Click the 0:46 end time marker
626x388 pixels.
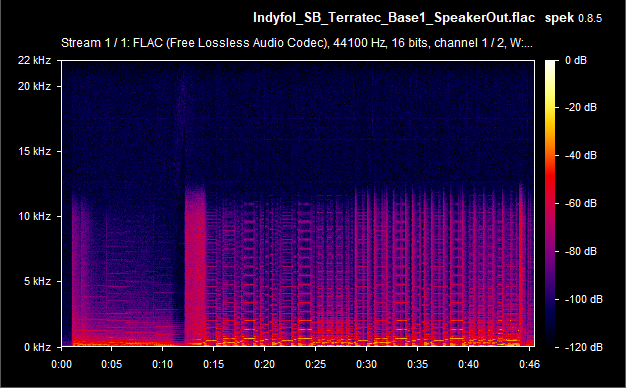[529, 364]
